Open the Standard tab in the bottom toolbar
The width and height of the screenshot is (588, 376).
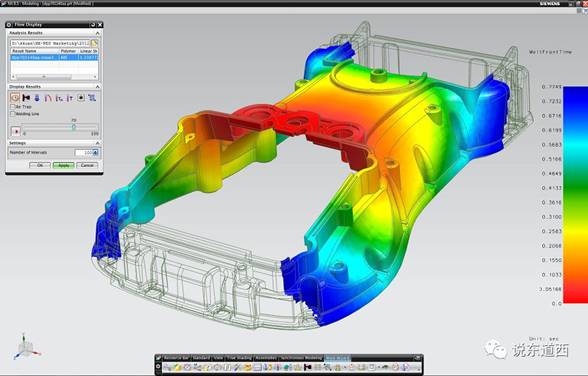point(201,358)
